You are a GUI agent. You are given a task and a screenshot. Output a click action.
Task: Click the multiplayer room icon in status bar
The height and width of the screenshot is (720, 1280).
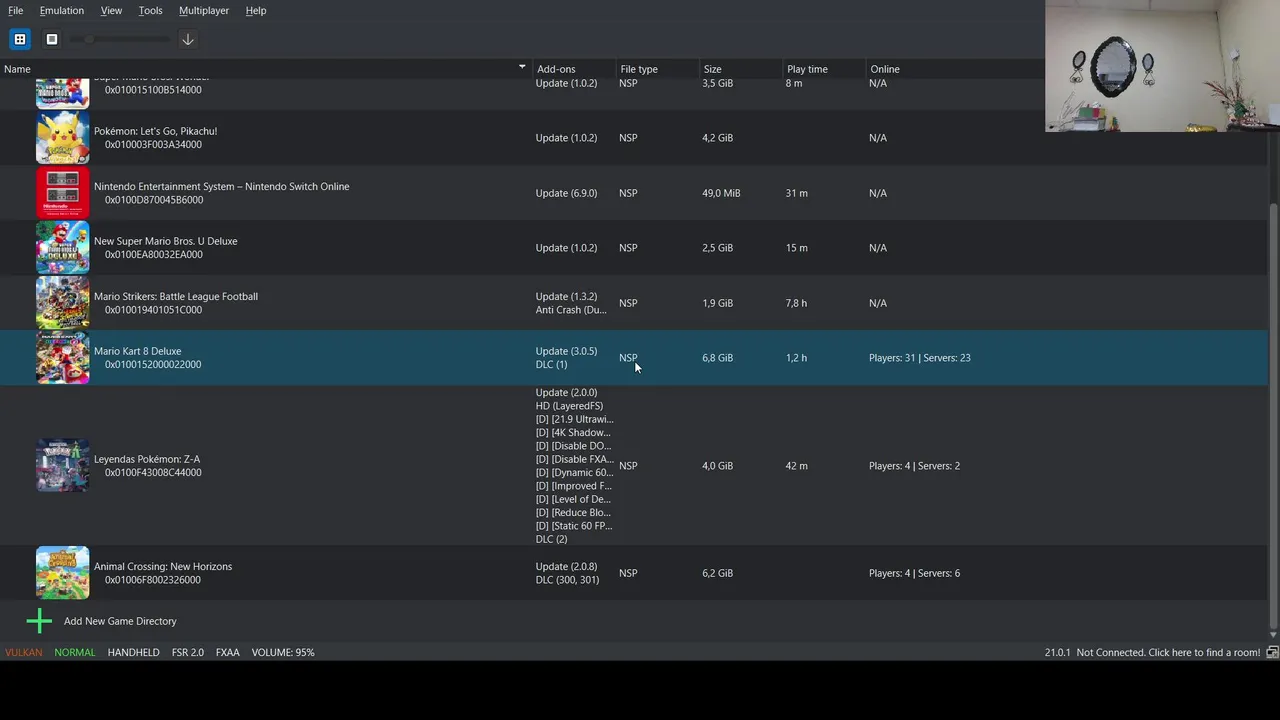1272,652
